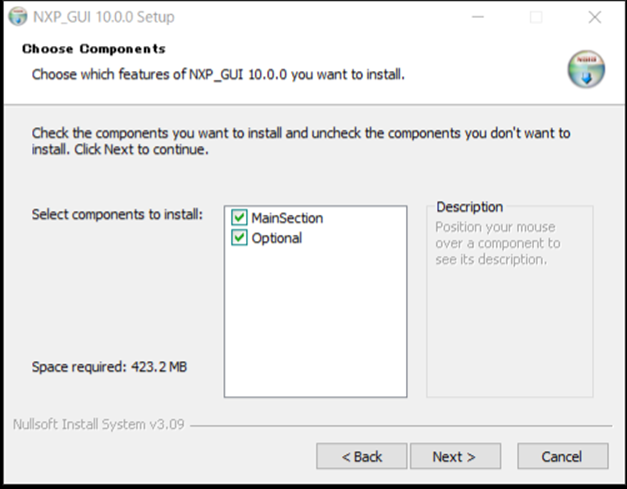Close the setup window with X
The height and width of the screenshot is (489, 627).
pyautogui.click(x=594, y=17)
